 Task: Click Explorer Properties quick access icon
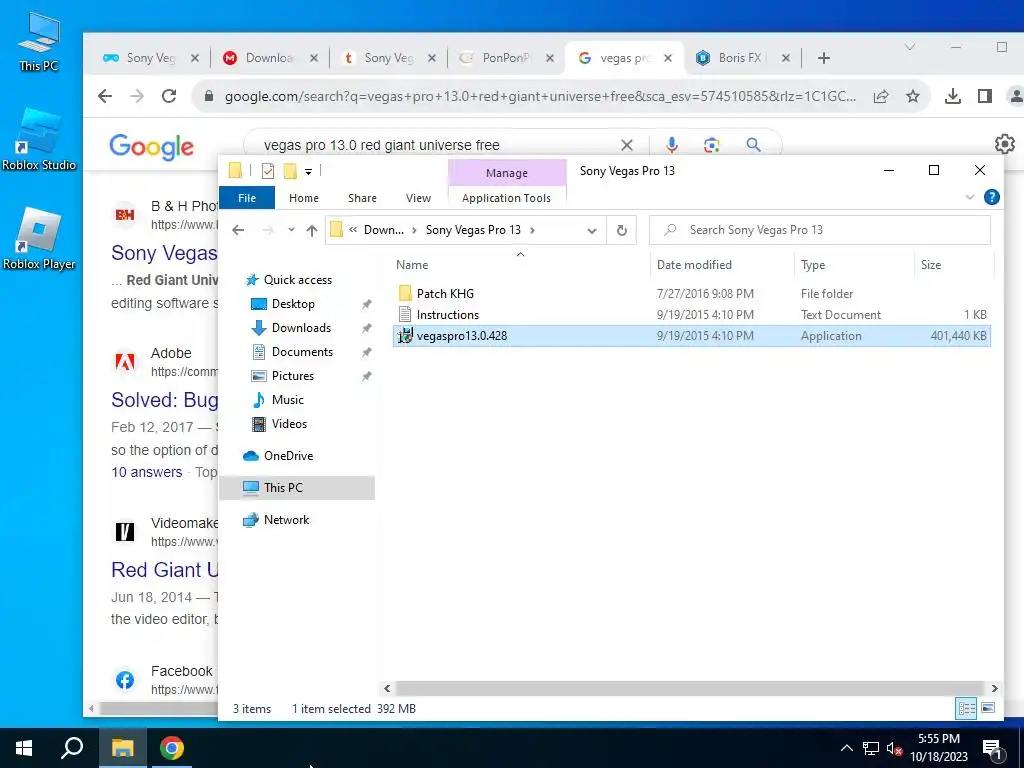(268, 171)
